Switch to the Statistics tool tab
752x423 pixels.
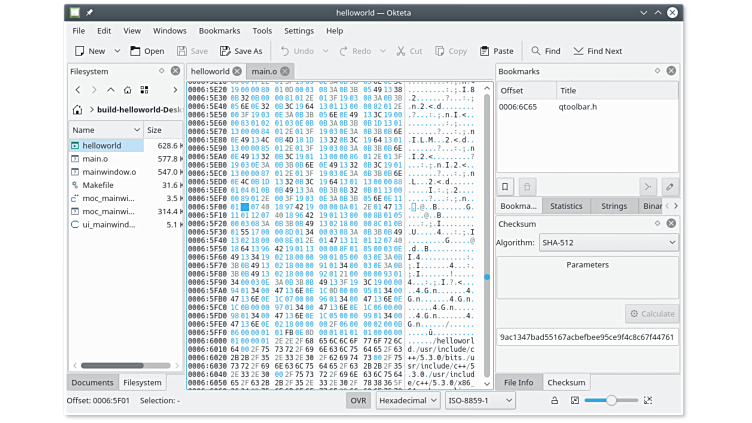[566, 206]
